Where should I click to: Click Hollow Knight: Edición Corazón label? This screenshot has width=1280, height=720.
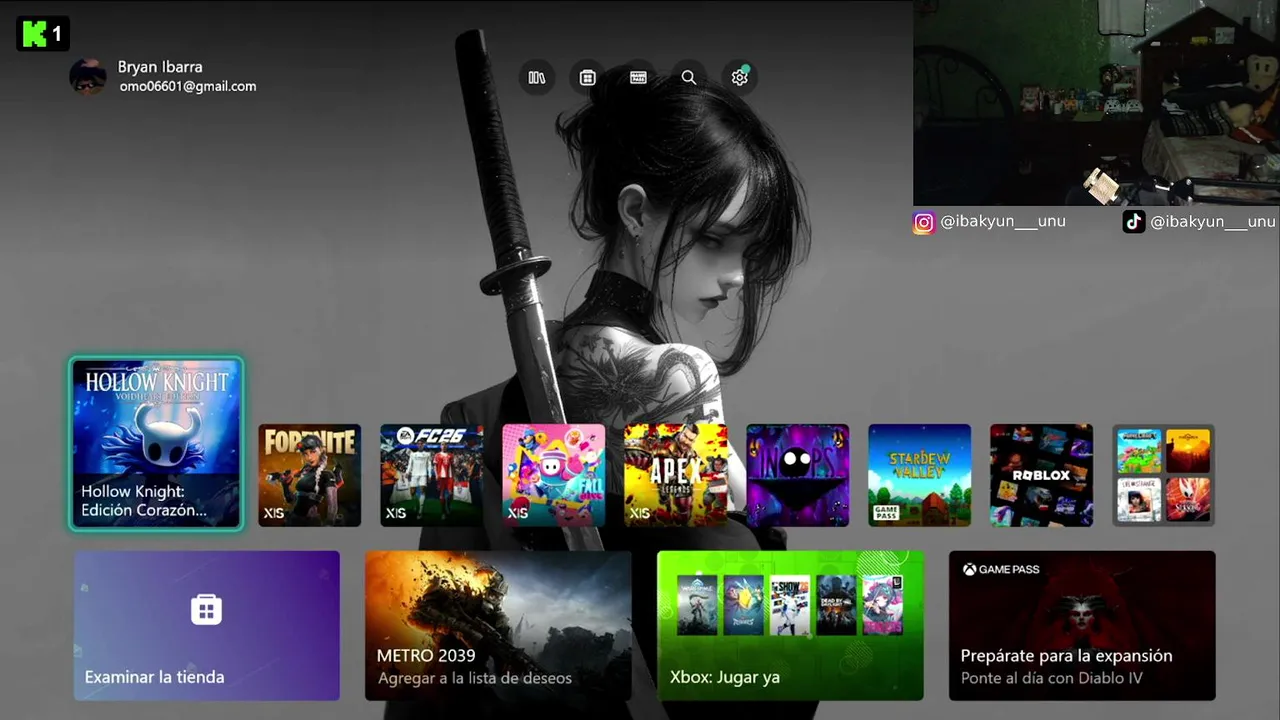(x=145, y=500)
